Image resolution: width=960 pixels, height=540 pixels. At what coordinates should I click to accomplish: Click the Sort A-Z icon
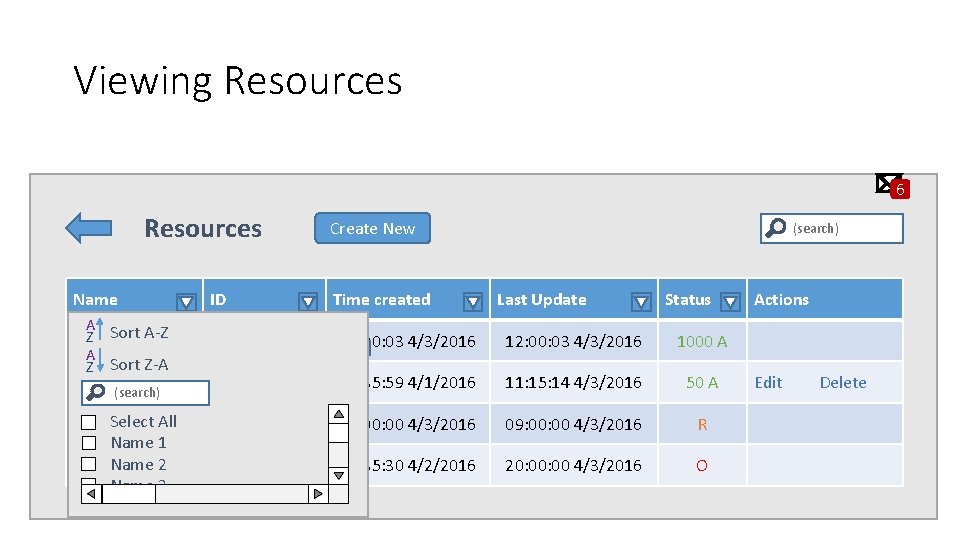point(91,332)
